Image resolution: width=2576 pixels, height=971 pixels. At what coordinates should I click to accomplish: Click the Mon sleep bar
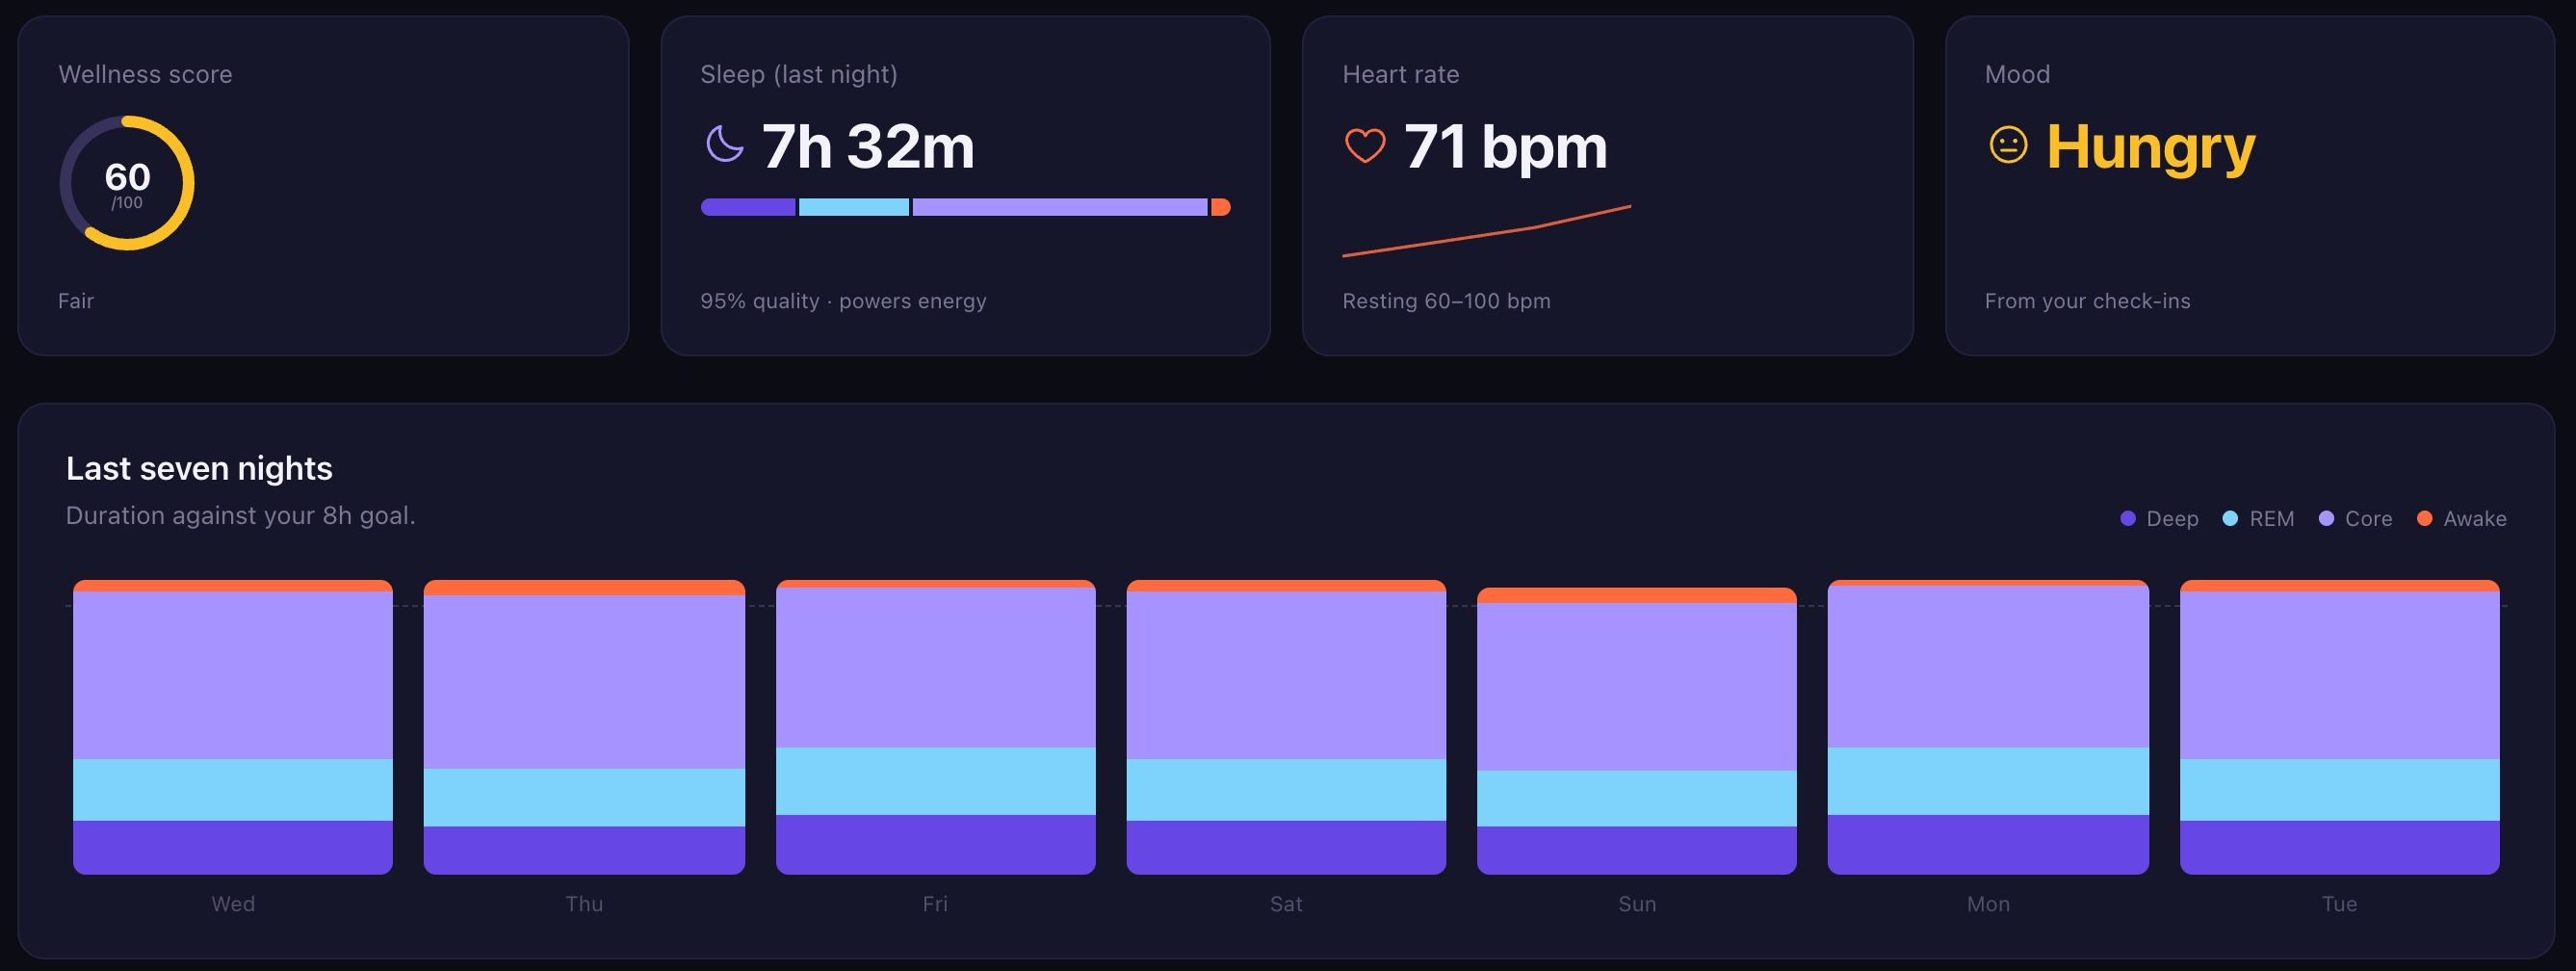1988,727
